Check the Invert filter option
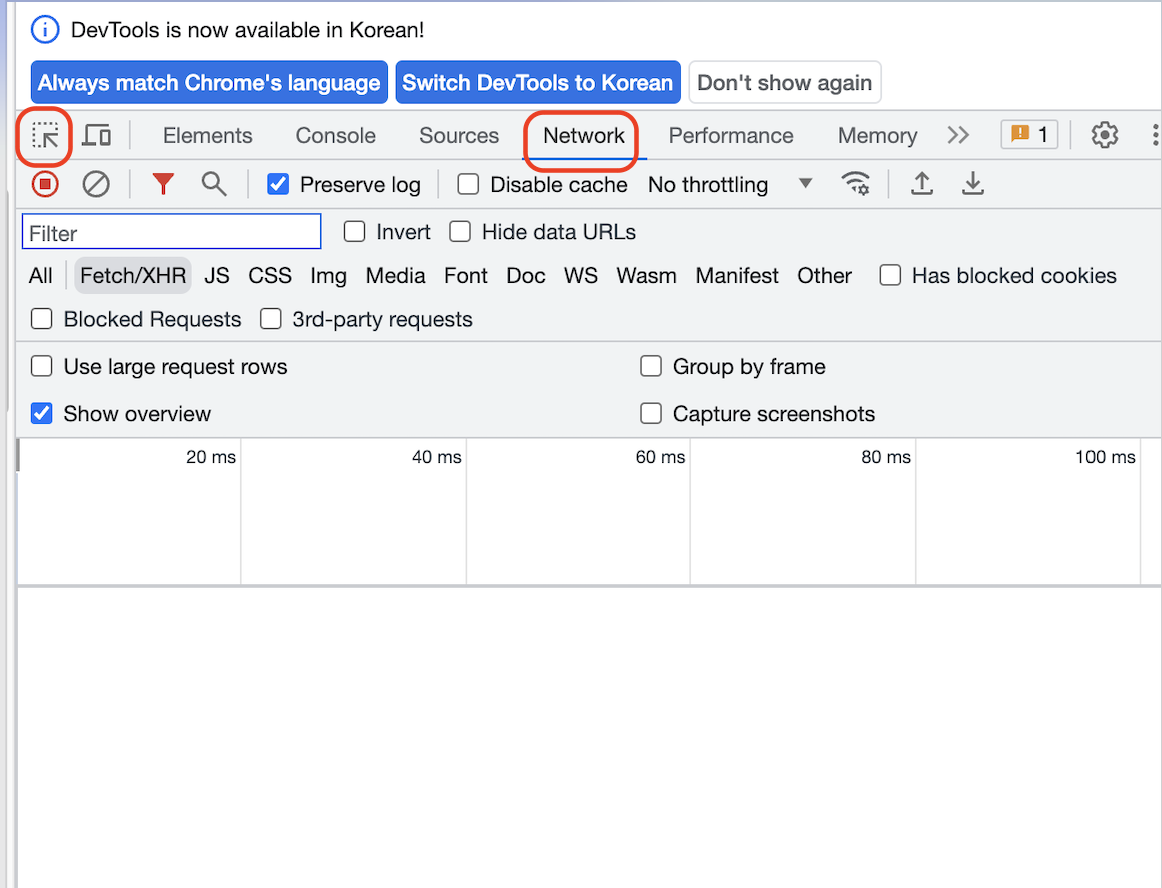The image size is (1162, 888). pos(354,232)
